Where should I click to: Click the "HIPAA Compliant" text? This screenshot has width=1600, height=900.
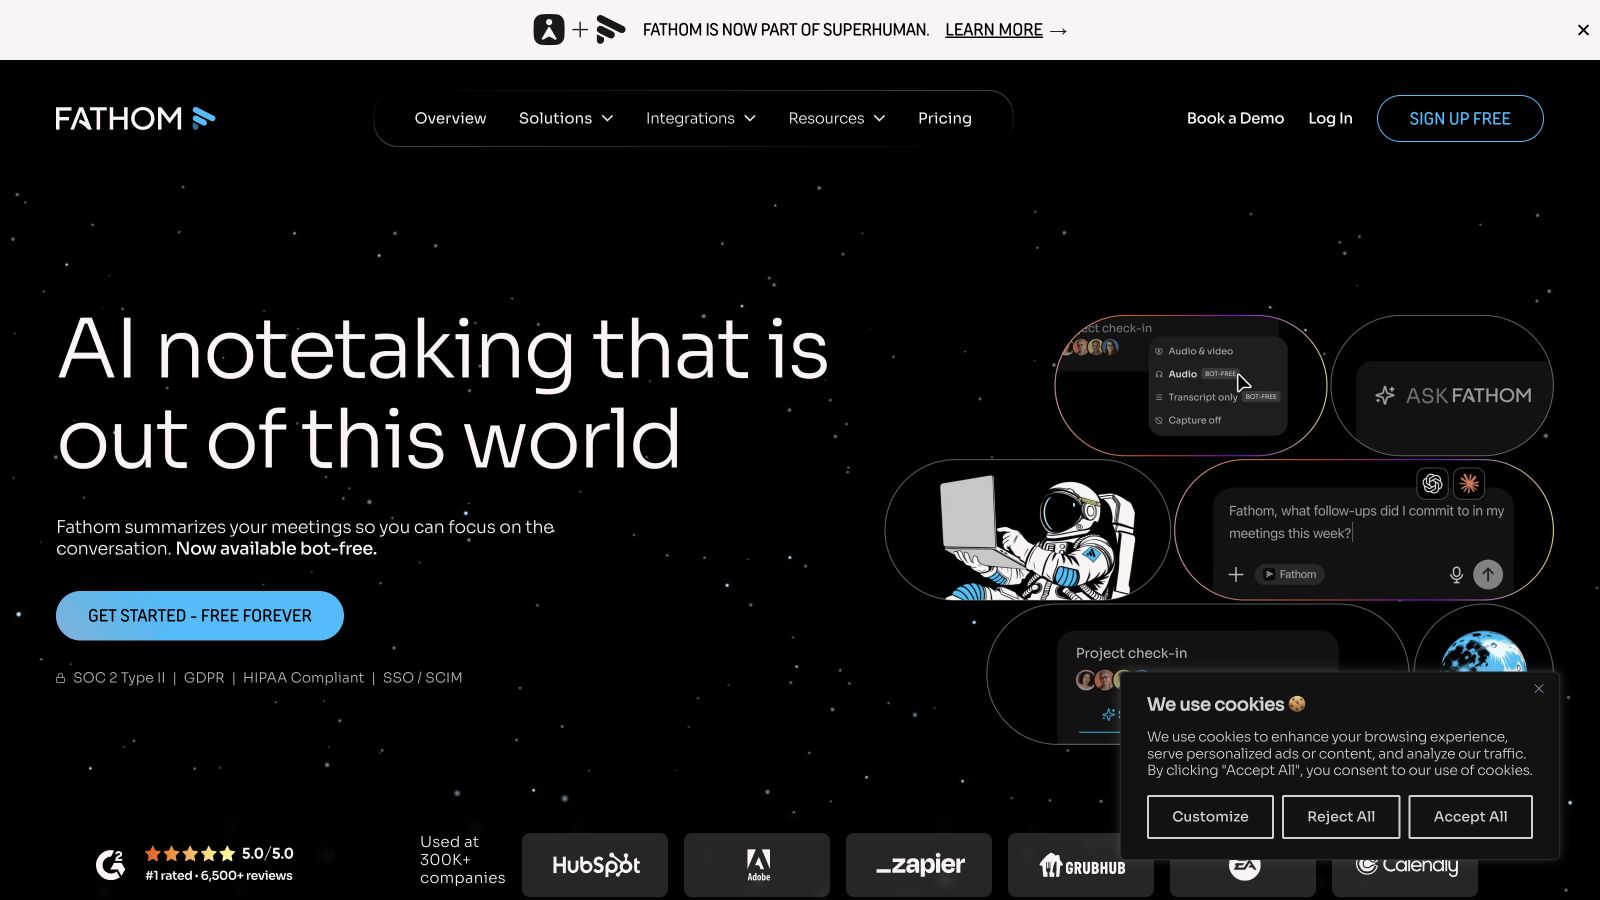click(x=303, y=678)
